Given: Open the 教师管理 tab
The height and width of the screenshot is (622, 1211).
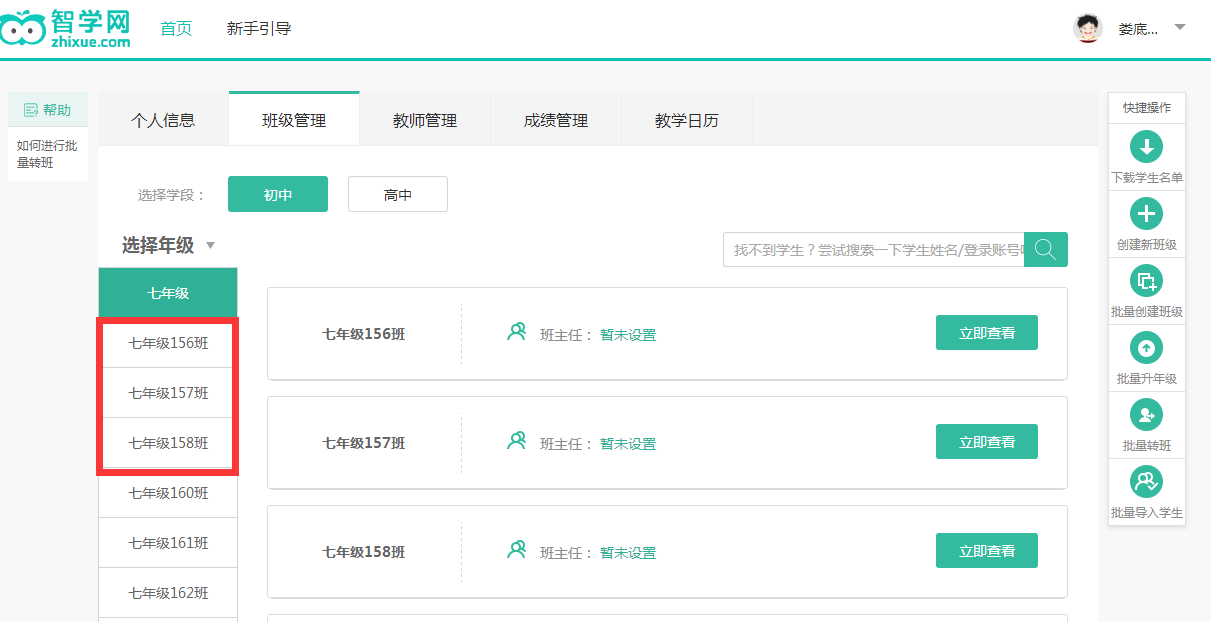Looking at the screenshot, I should tap(425, 121).
